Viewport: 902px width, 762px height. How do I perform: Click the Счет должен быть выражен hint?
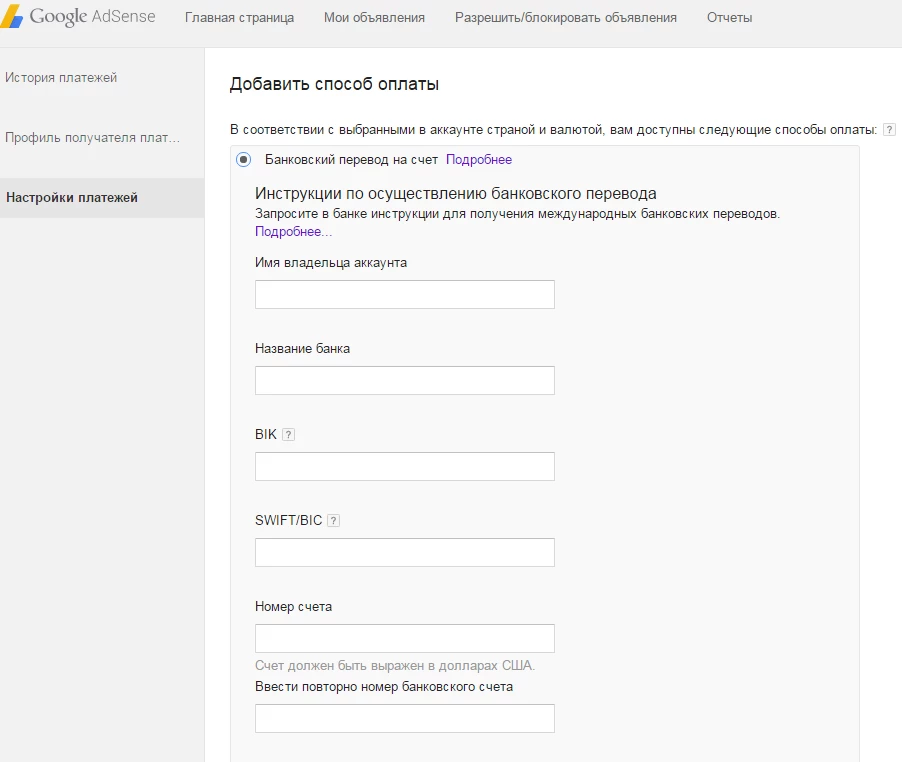[395, 665]
